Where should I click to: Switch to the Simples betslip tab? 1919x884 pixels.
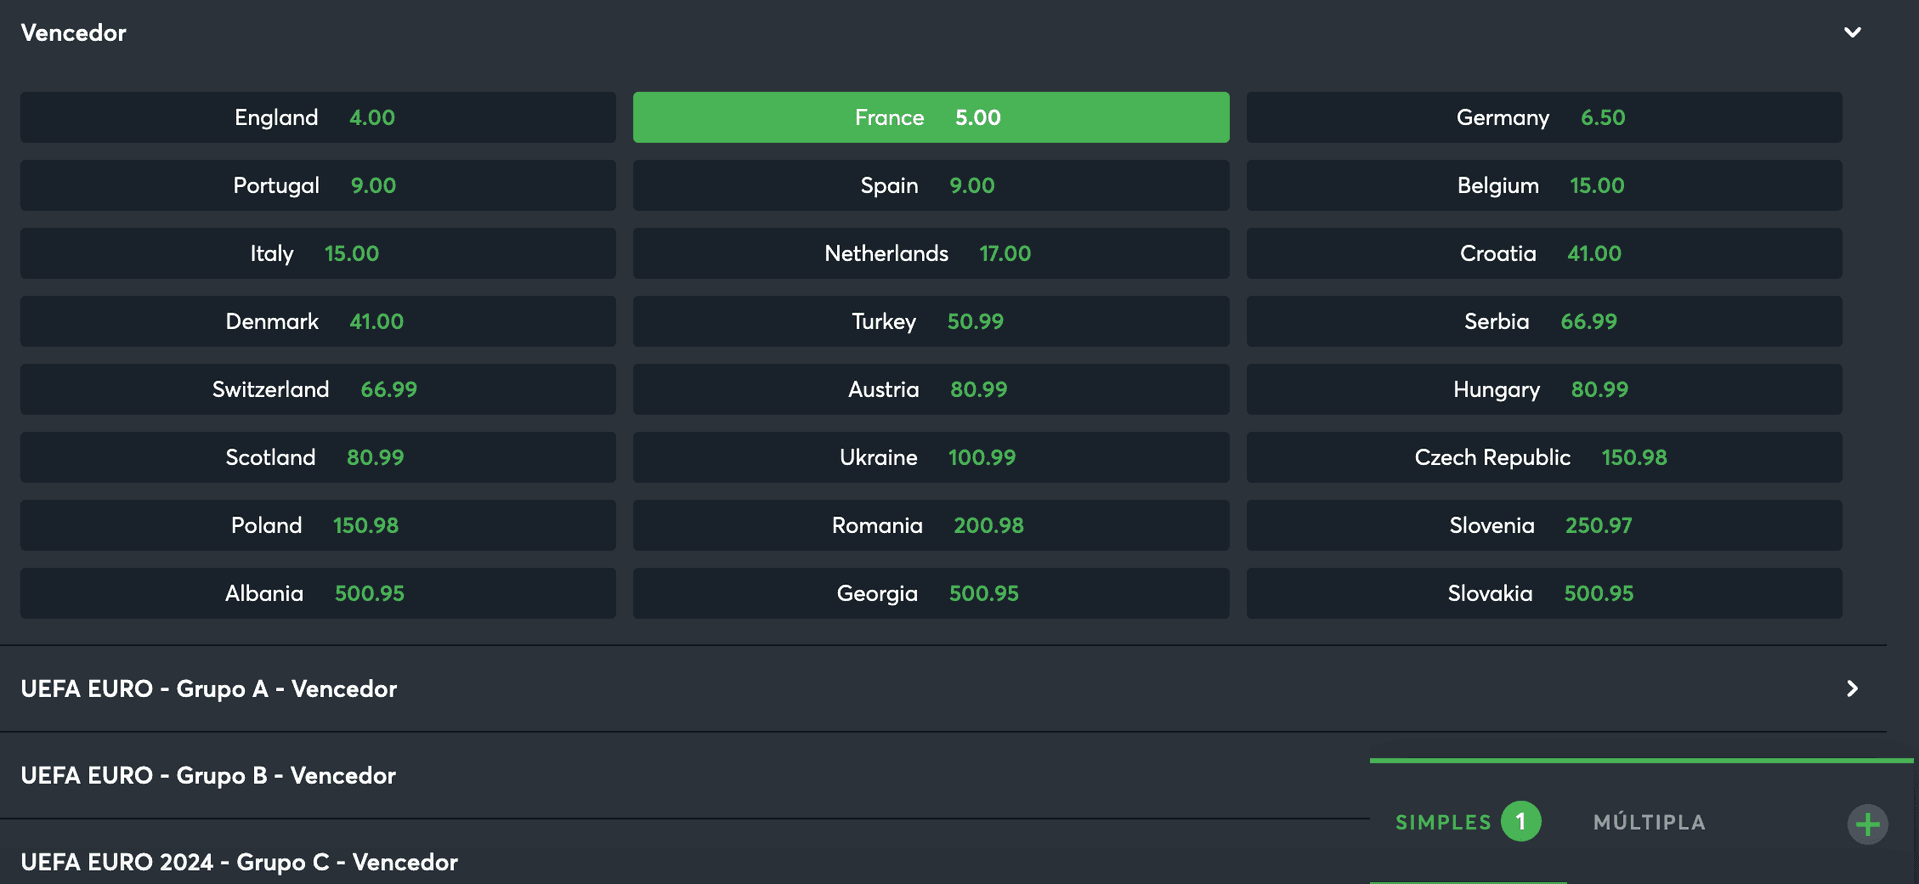click(1443, 822)
